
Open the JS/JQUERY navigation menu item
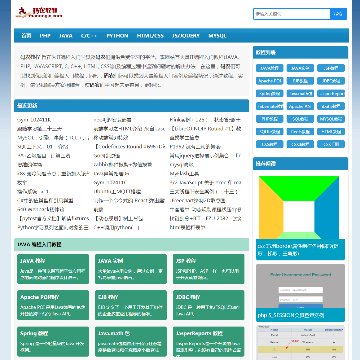click(186, 36)
